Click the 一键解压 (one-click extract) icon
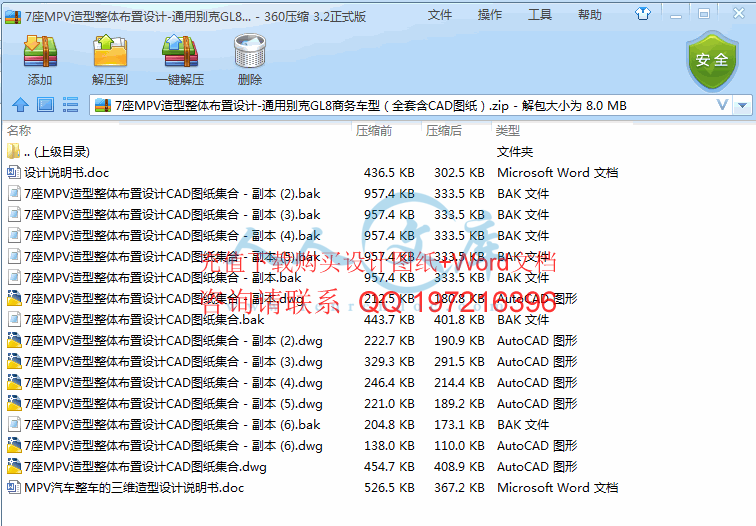This screenshot has width=756, height=526. pyautogui.click(x=180, y=51)
